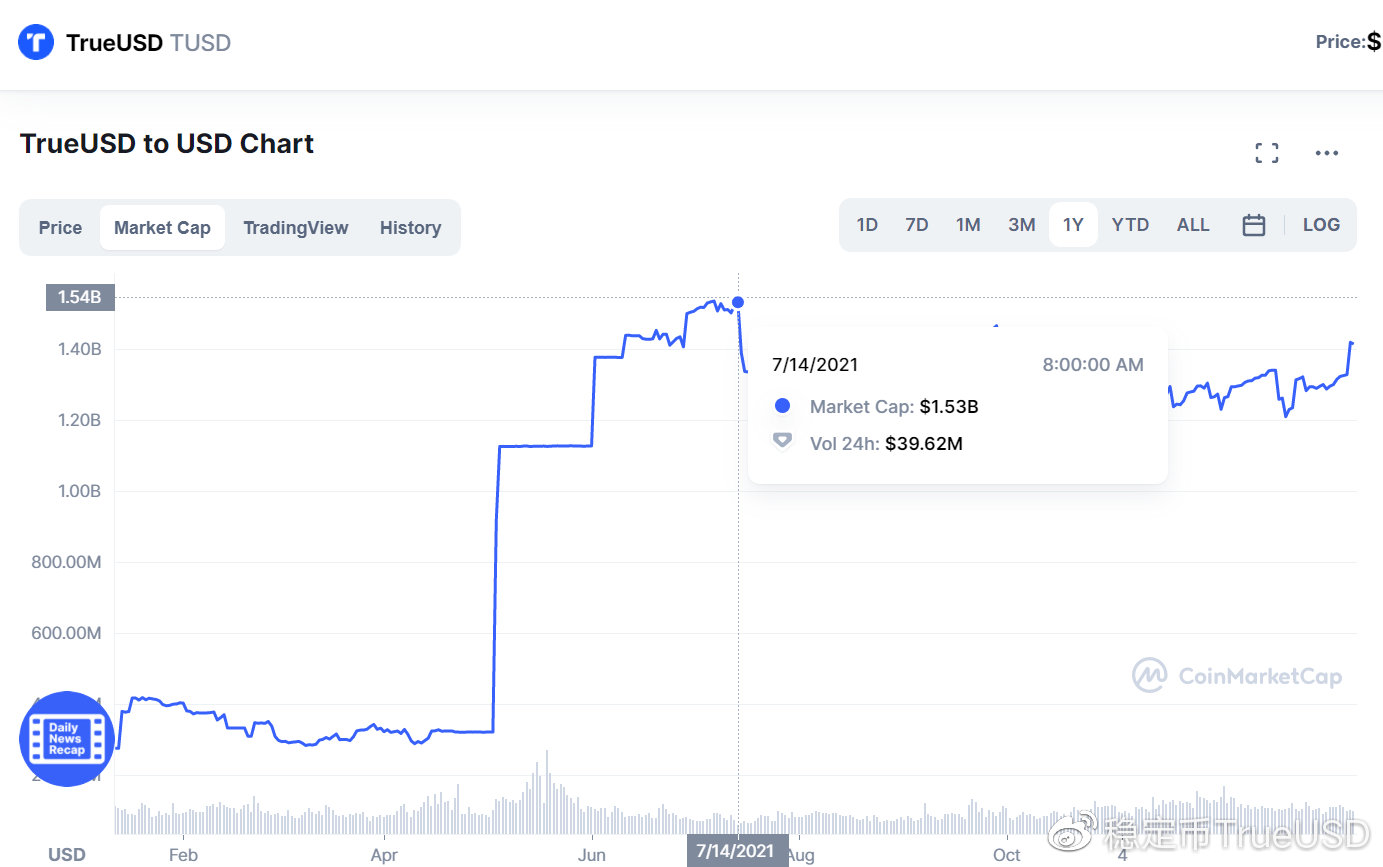Screen dimensions: 1383x867
Task: Show ALL time chart range
Action: pyautogui.click(x=1193, y=225)
